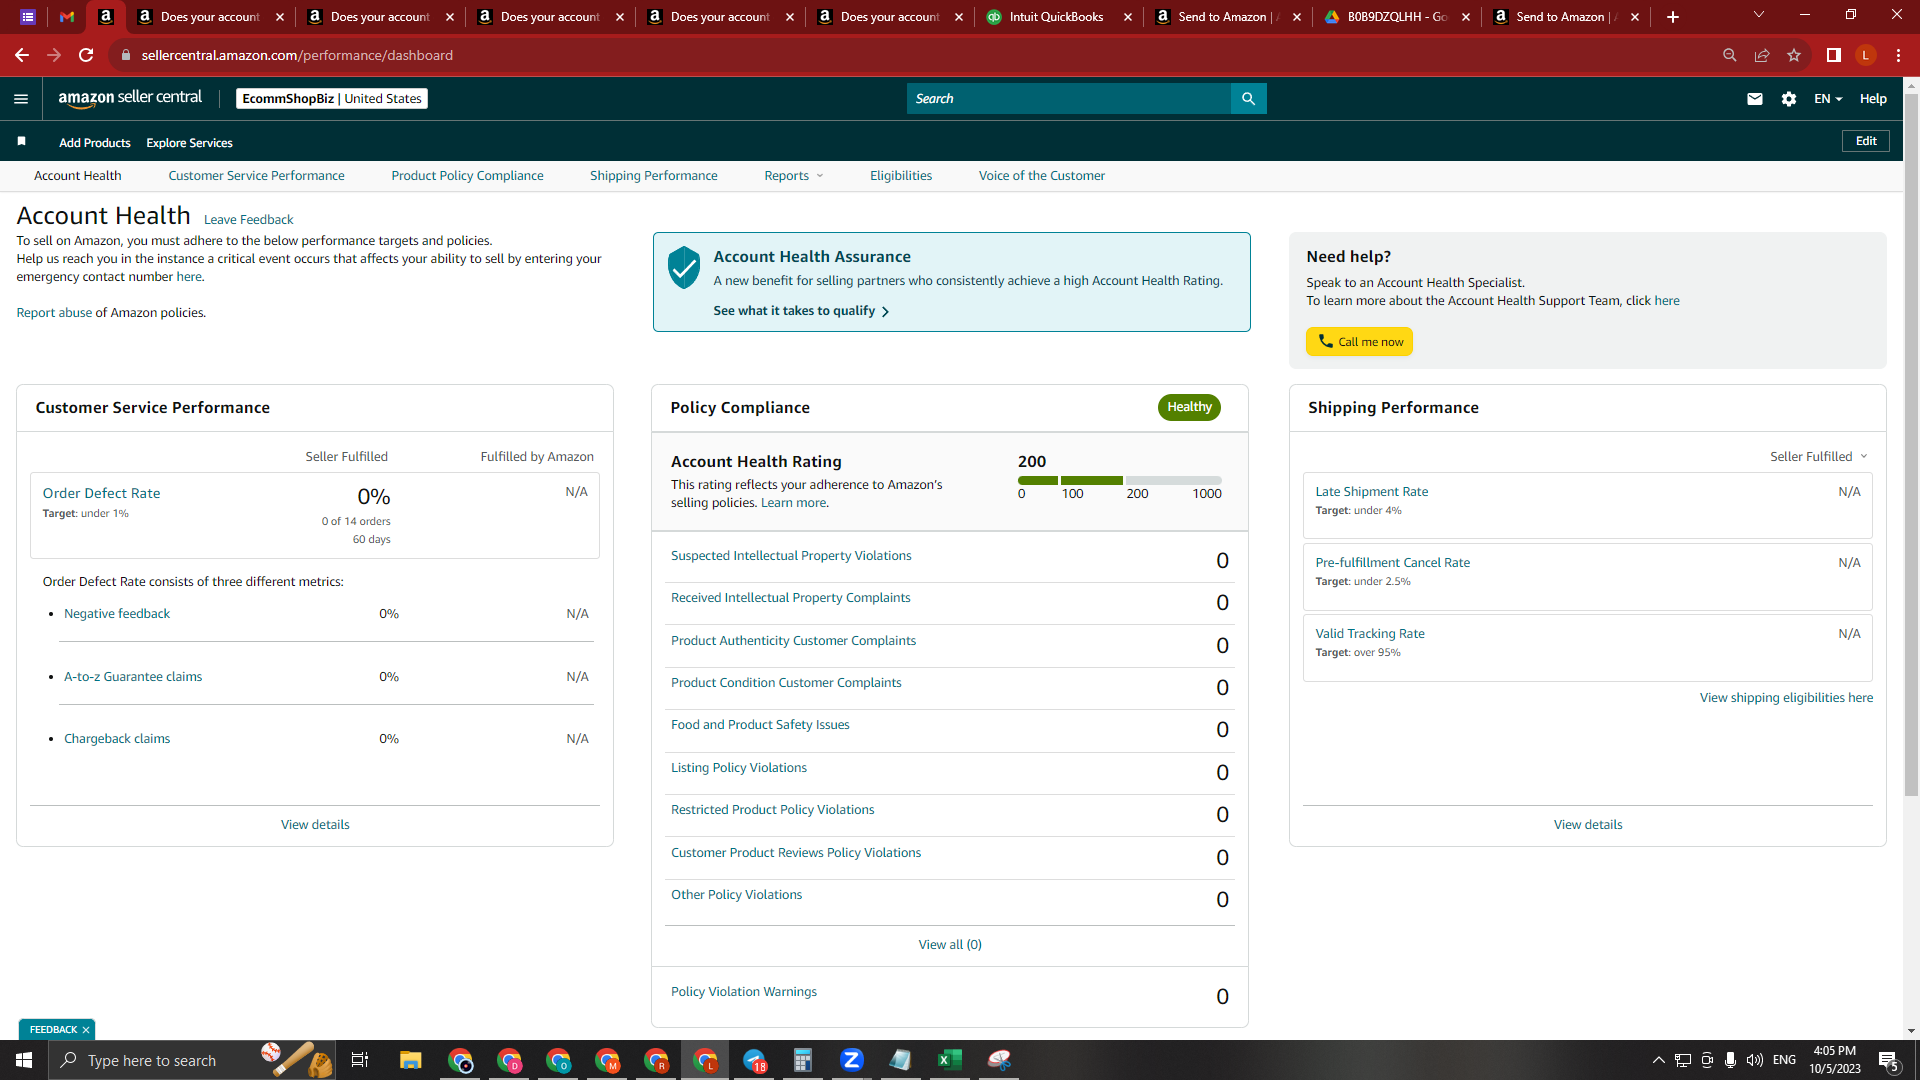The width and height of the screenshot is (1920, 1080).
Task: Open the settings gear icon
Action: 1789,98
